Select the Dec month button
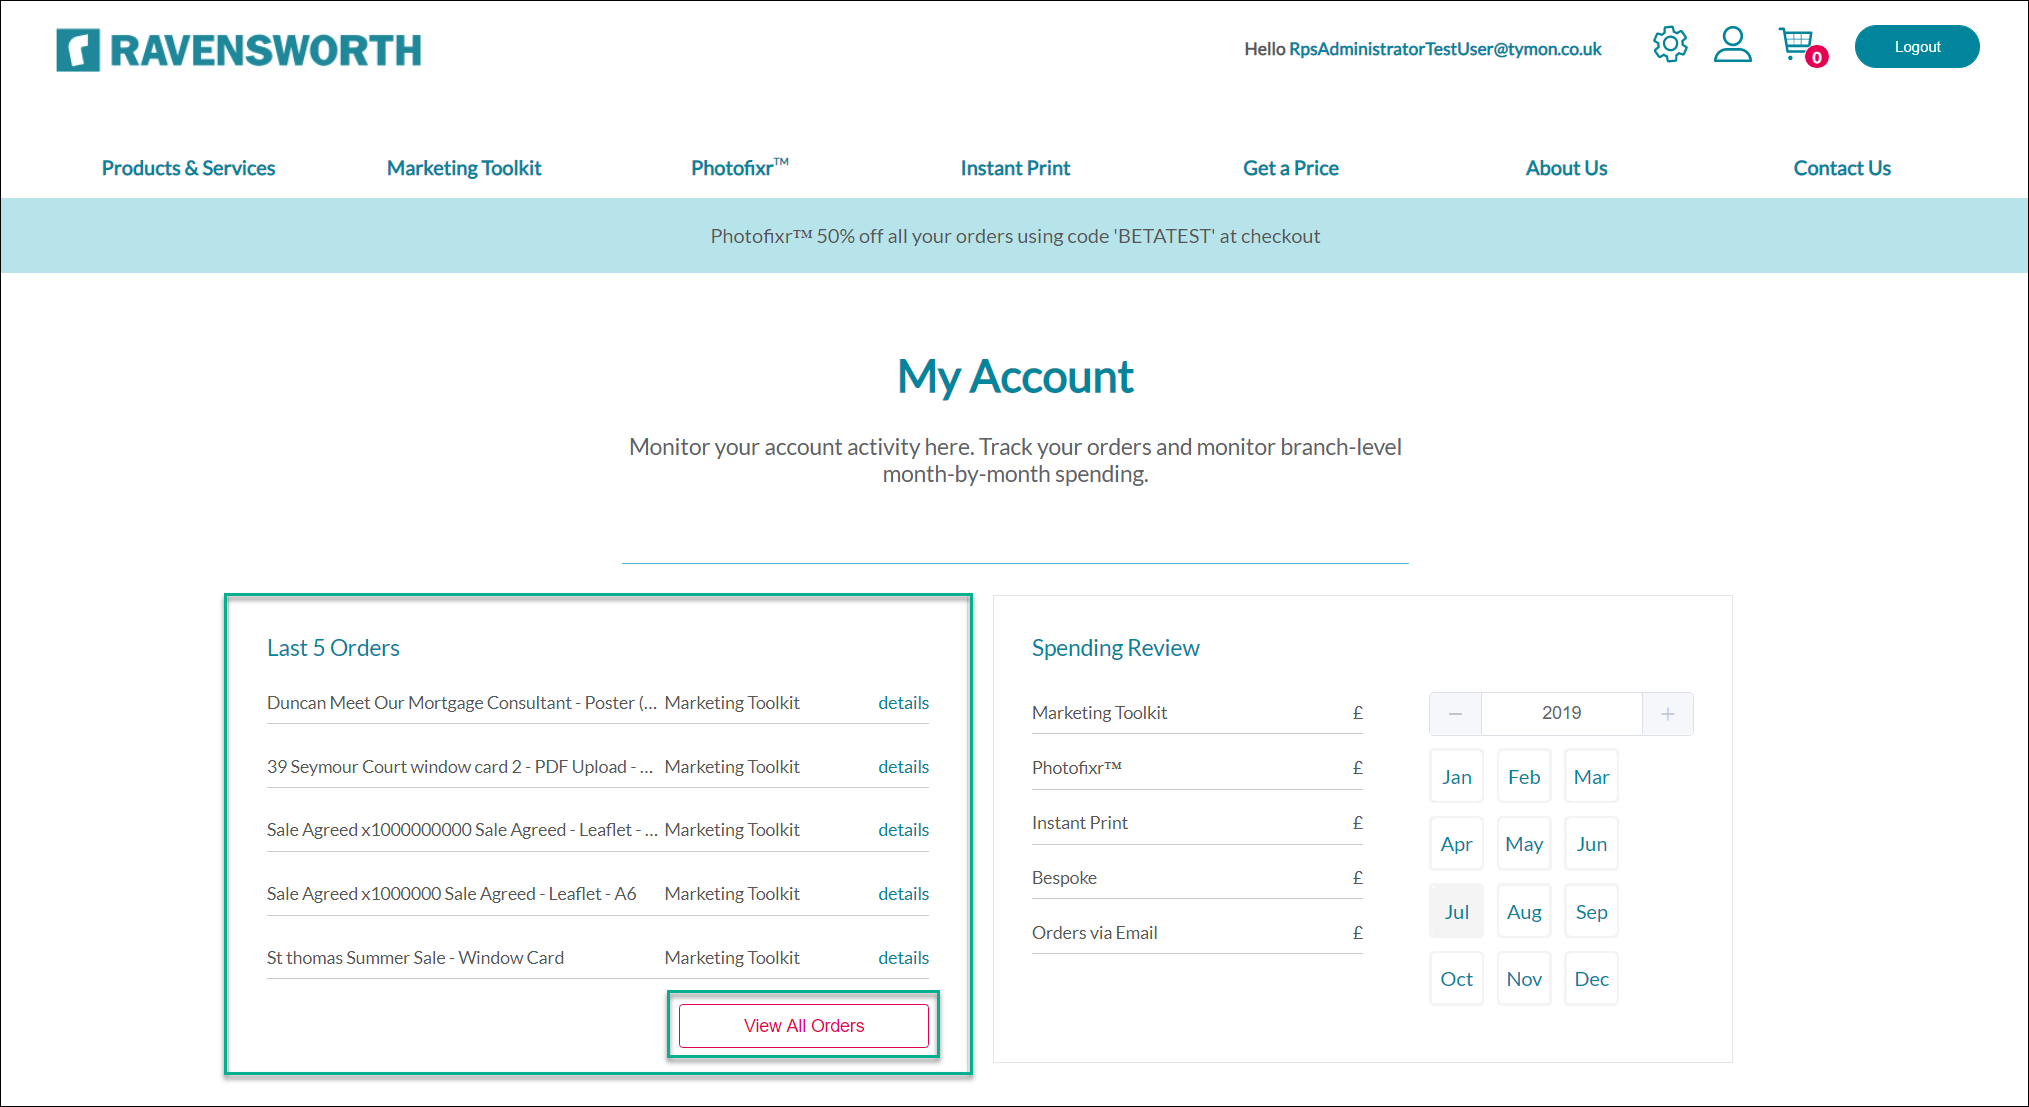 point(1591,979)
